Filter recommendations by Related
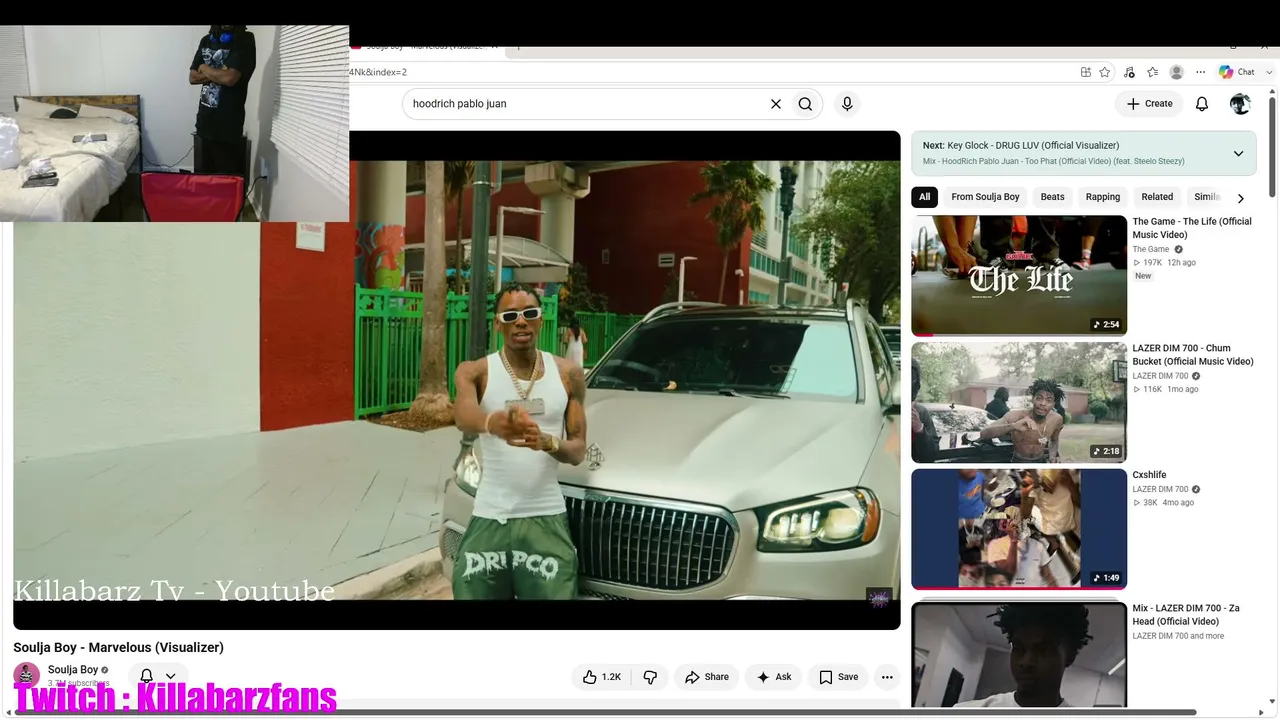 1157,197
